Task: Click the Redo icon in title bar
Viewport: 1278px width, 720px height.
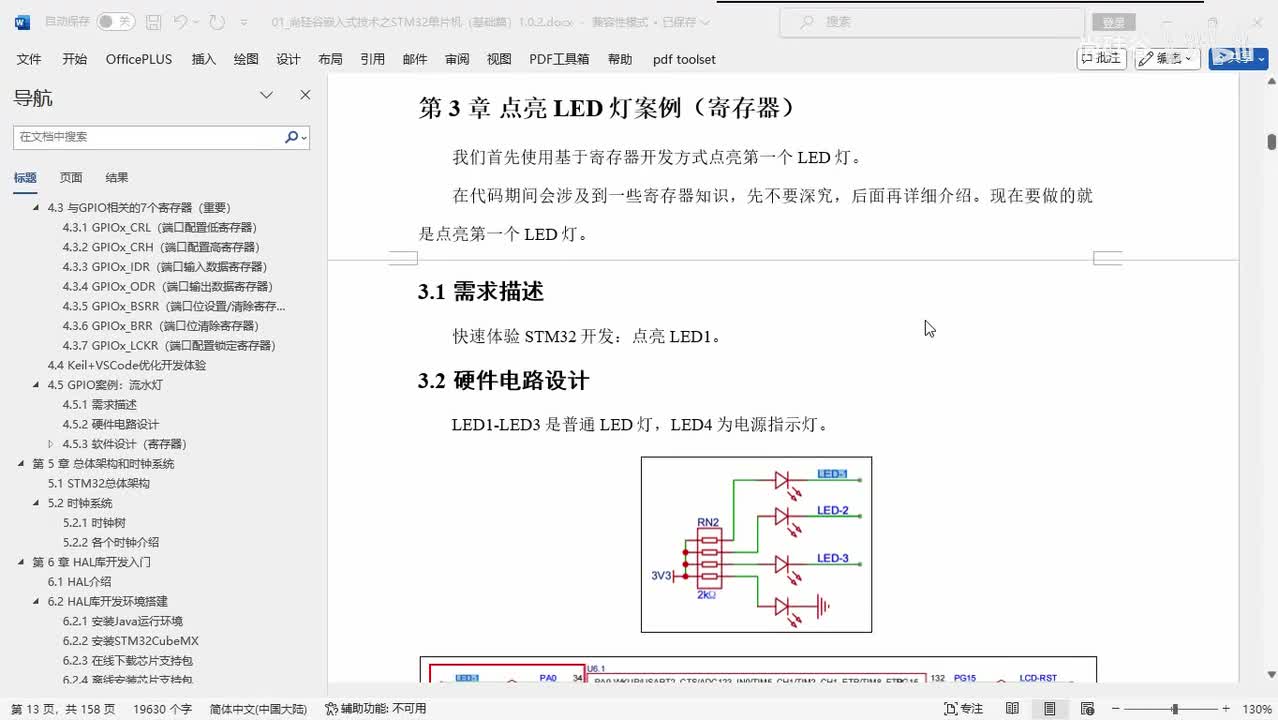Action: pos(217,22)
